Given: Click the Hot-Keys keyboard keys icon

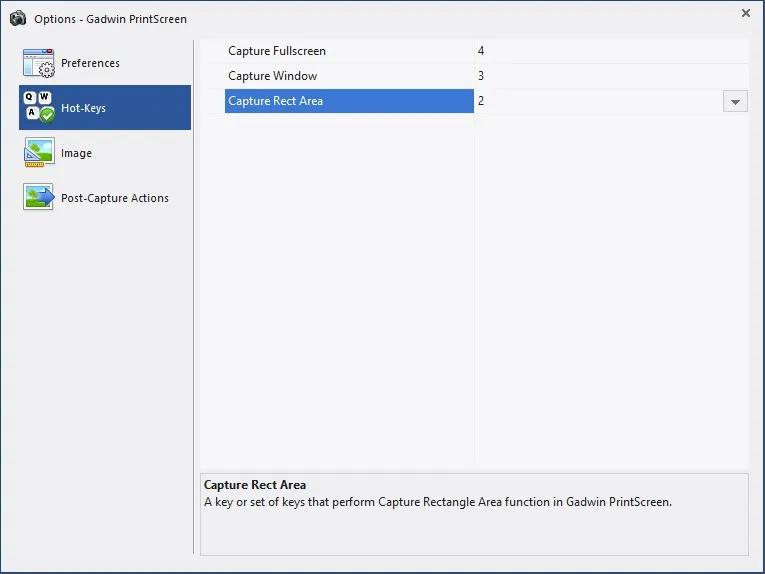Looking at the screenshot, I should (39, 107).
